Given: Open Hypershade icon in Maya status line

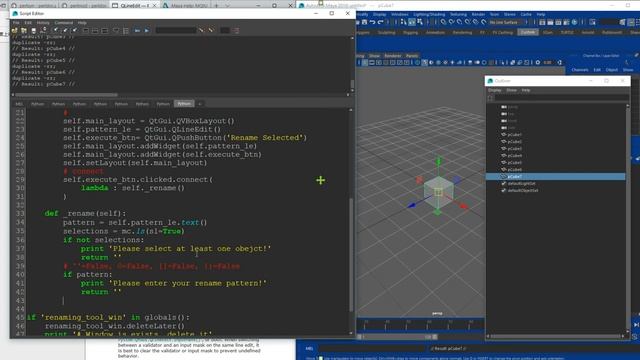Looking at the screenshot, I should [x=574, y=22].
